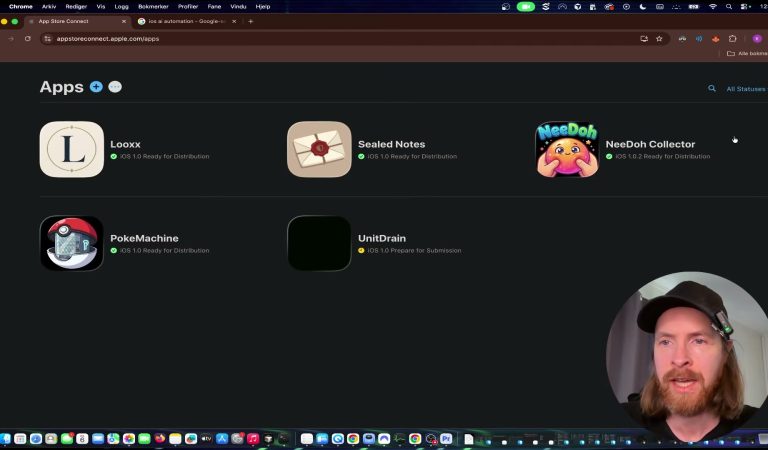Open the purple Chrome profile avatar

tap(757, 39)
